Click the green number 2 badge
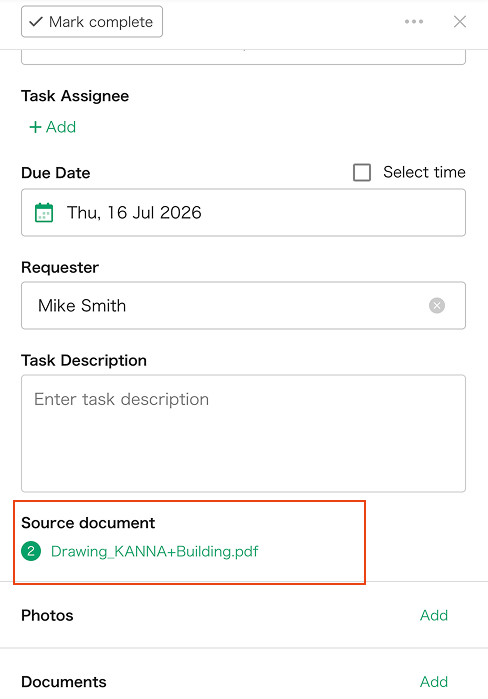Image resolution: width=488 pixels, height=699 pixels. 31,551
